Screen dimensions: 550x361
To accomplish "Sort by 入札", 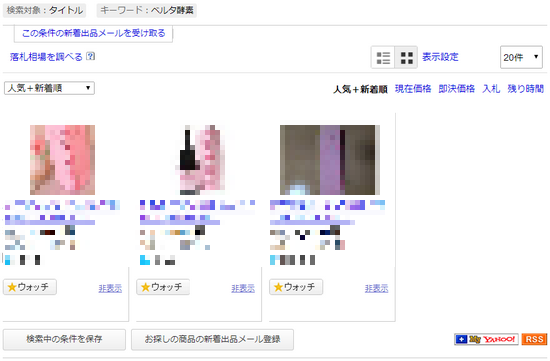I will (x=491, y=89).
